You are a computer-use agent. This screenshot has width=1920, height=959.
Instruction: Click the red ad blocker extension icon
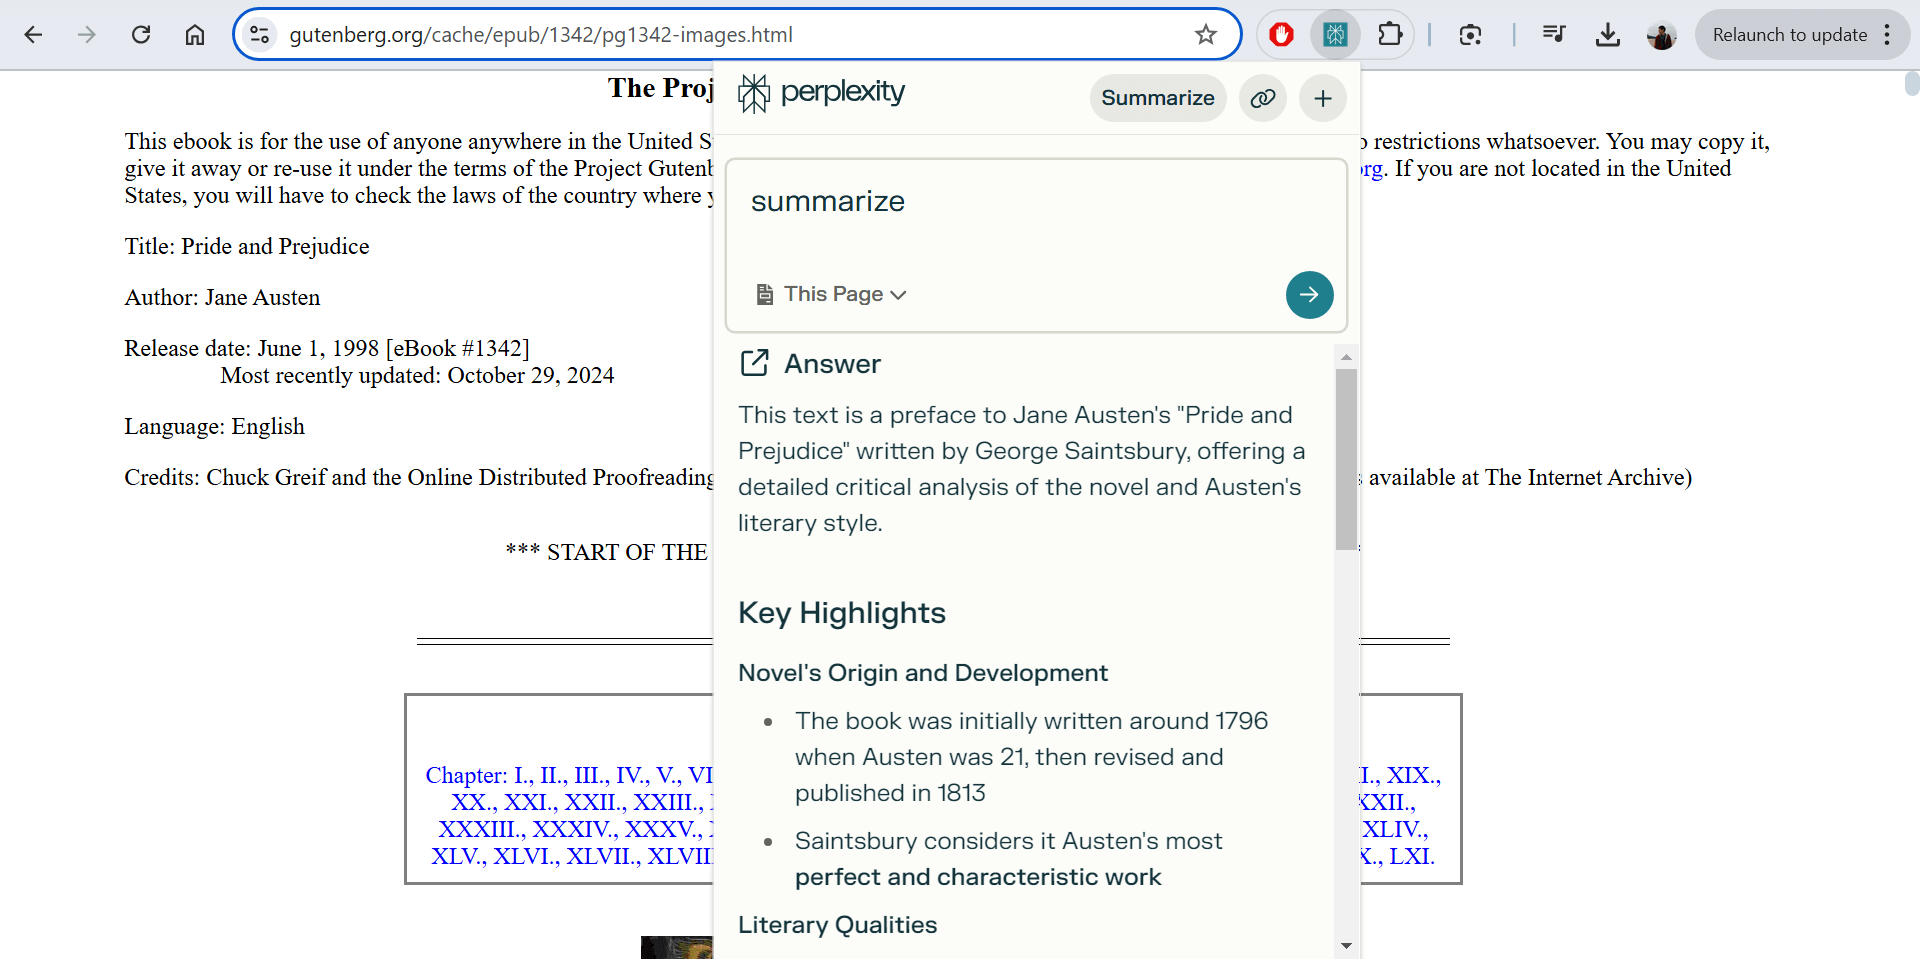coord(1281,35)
